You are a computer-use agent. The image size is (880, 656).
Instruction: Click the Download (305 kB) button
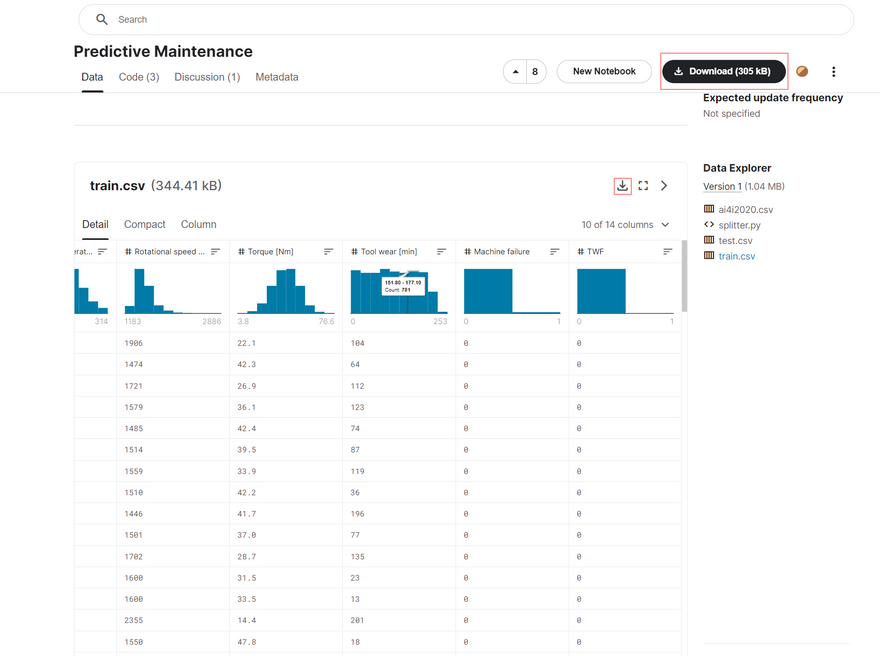coord(724,72)
